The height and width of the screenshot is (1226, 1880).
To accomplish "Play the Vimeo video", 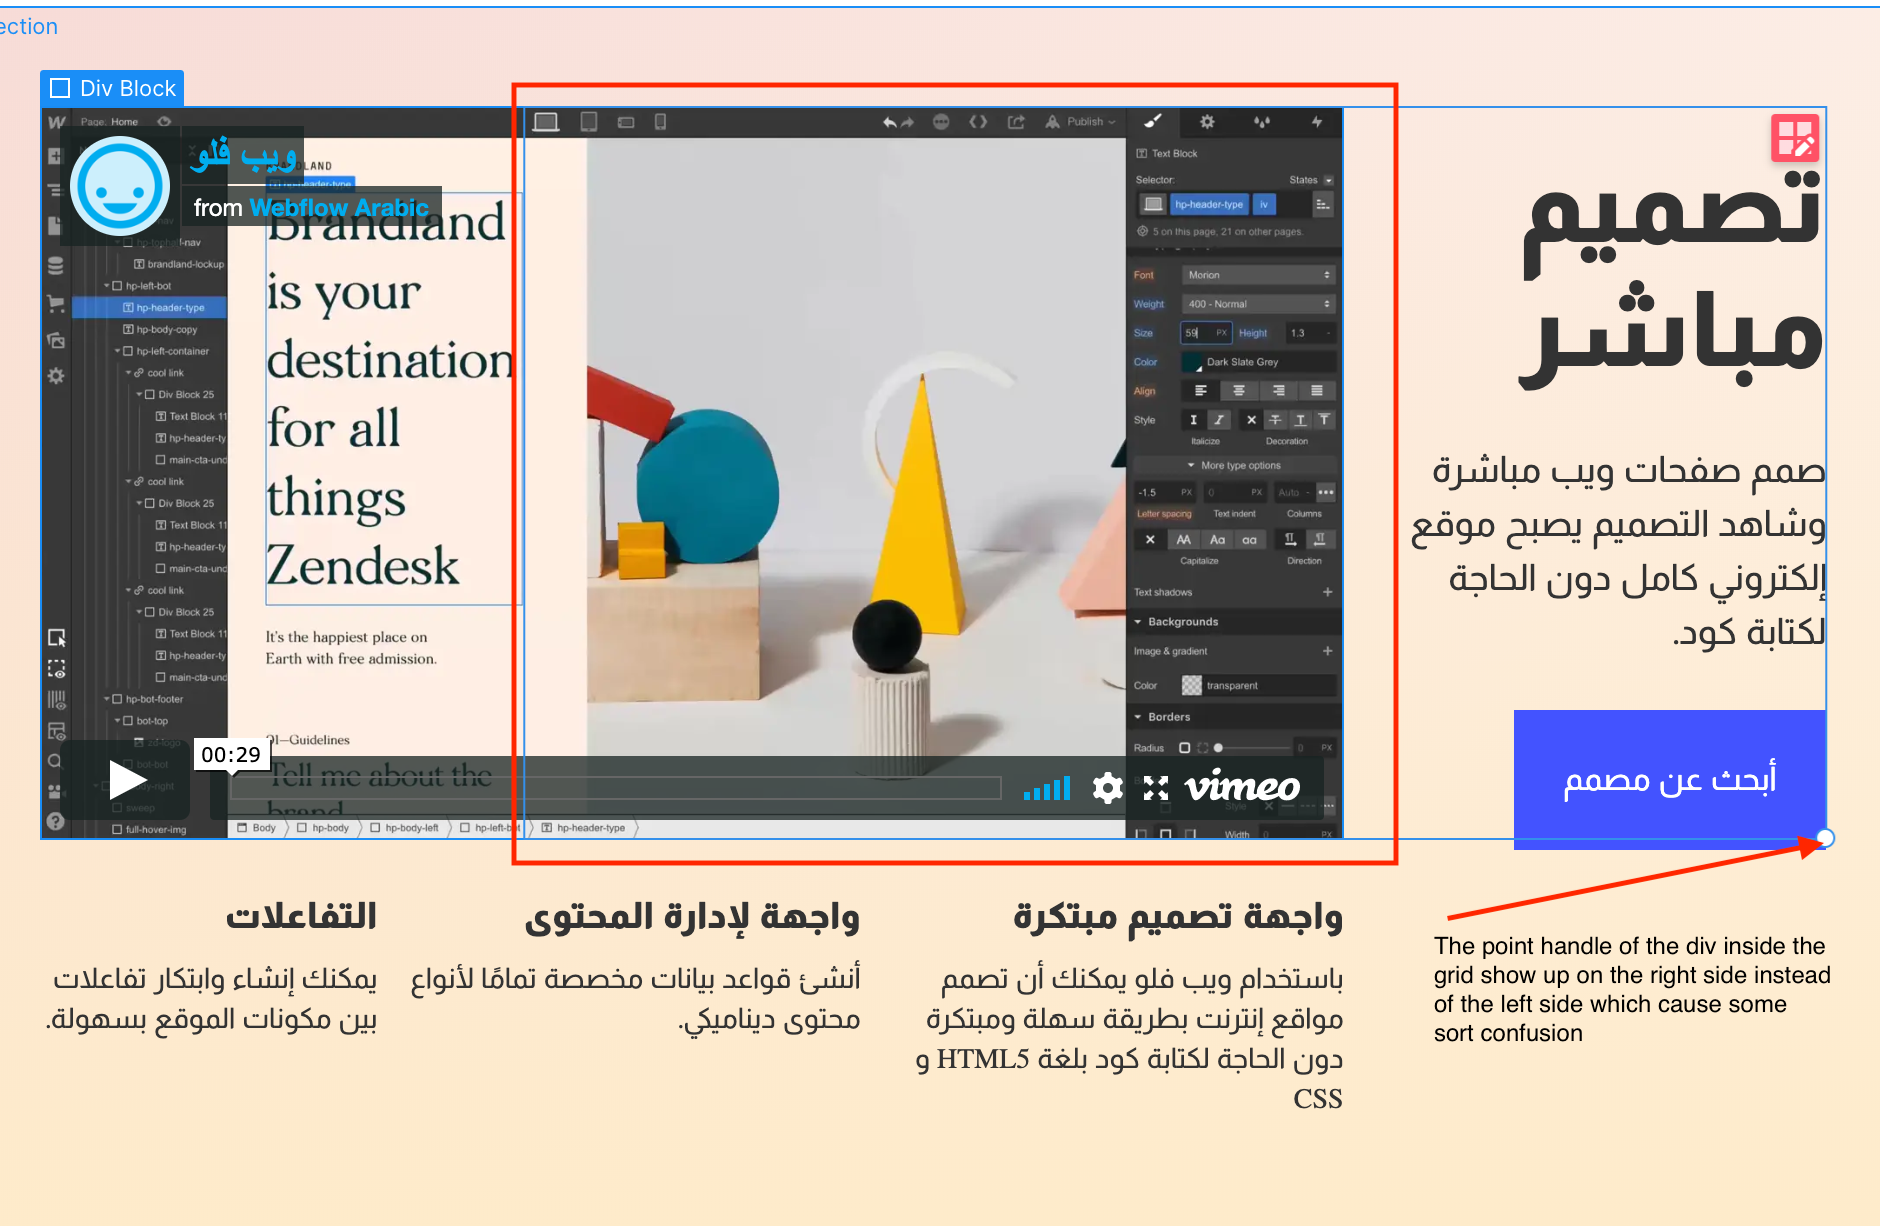I will point(126,780).
